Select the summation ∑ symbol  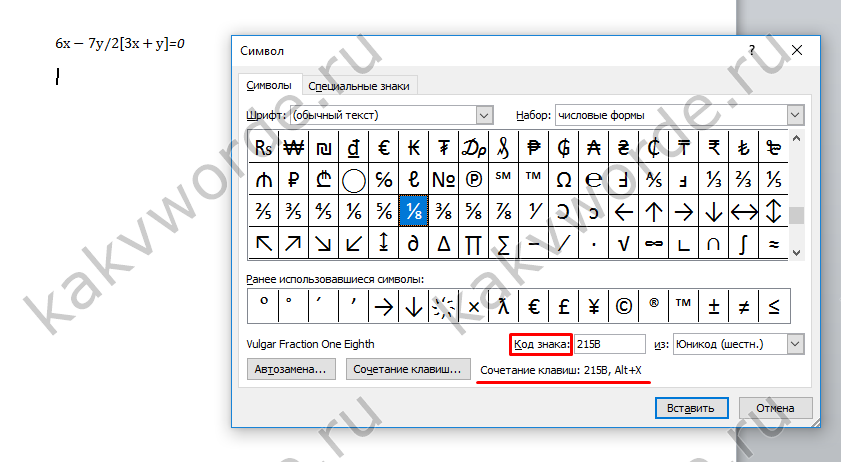coord(504,242)
